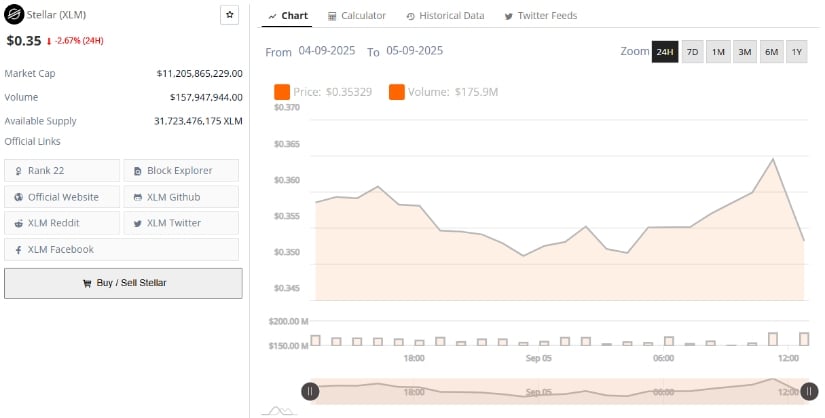
Task: Click the Facebook f icon
Action: (18, 250)
